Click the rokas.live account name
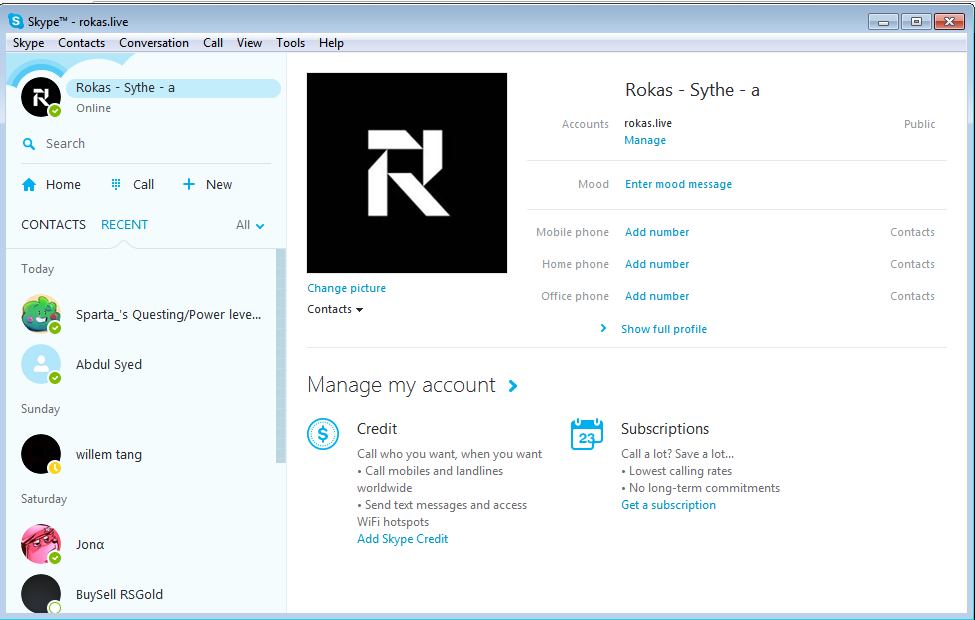This screenshot has height=620, width=975. click(648, 123)
